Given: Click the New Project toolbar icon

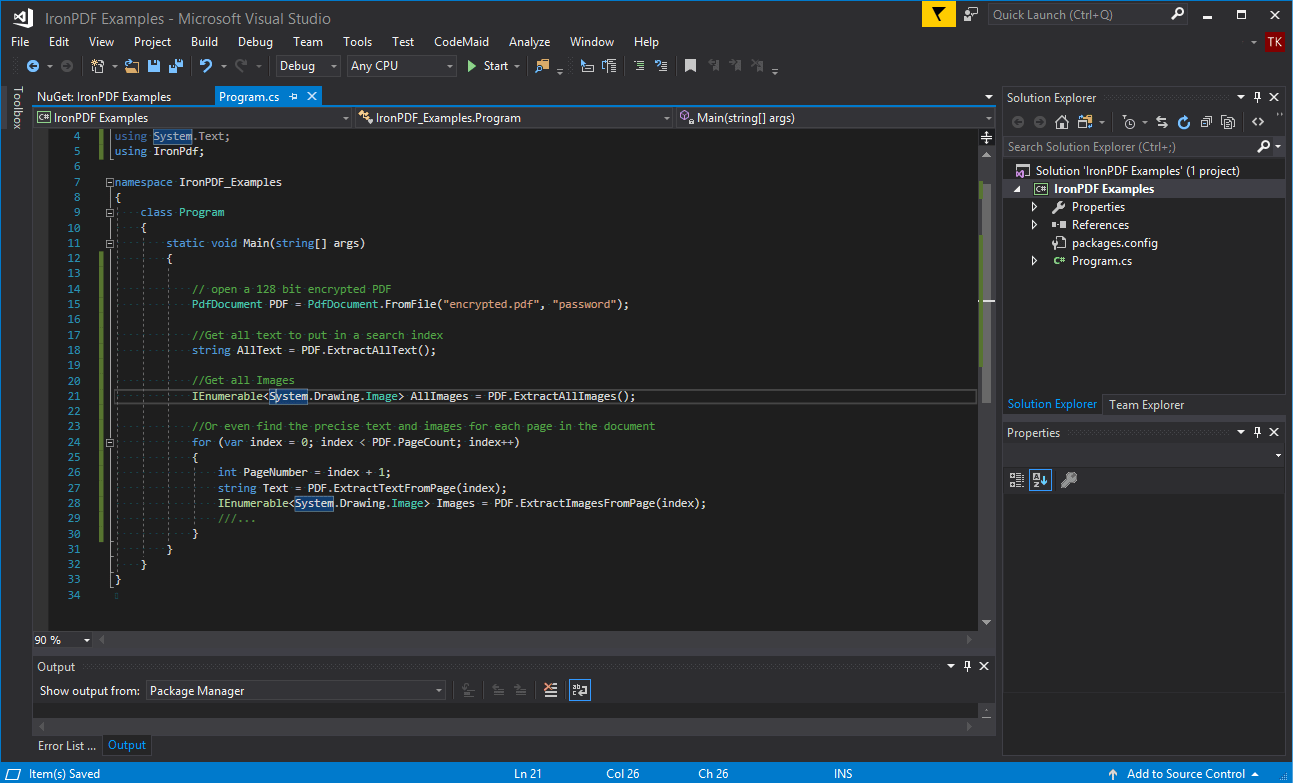Looking at the screenshot, I should 98,66.
